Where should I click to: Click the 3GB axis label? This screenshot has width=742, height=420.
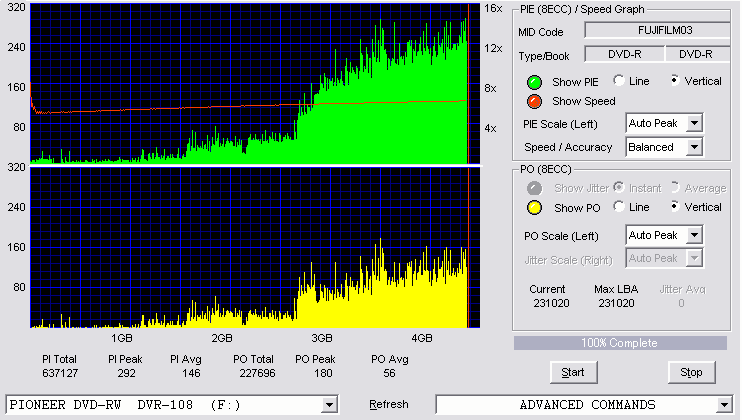322,339
